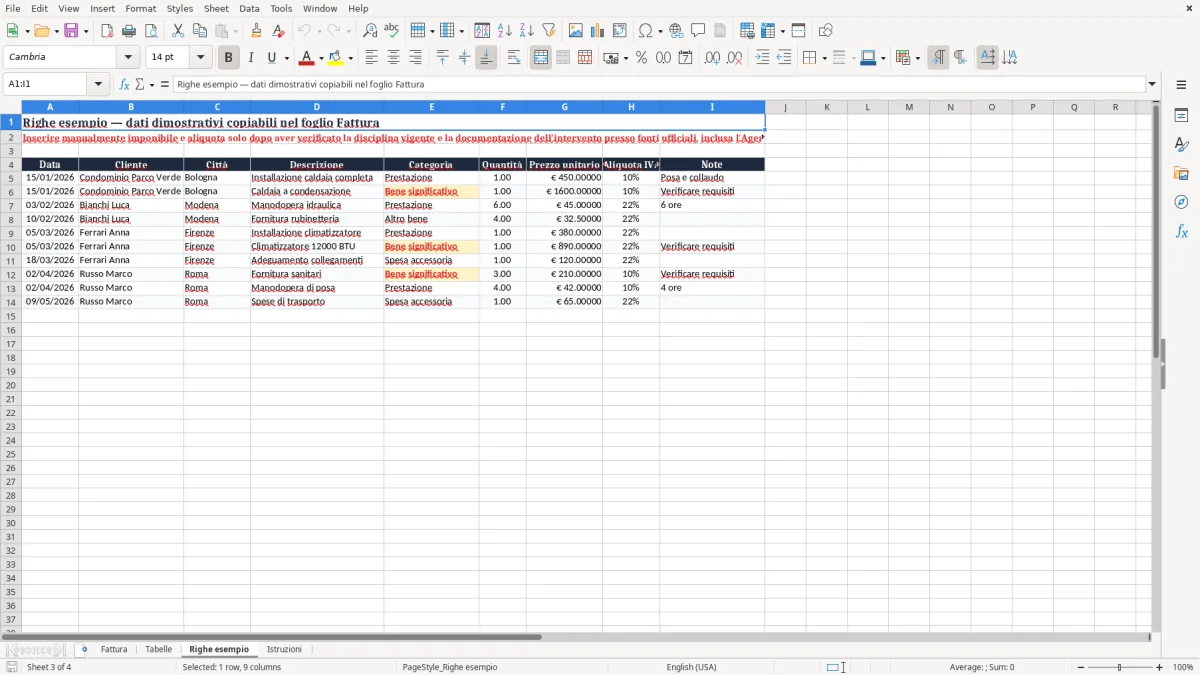Select cell with 'Caldaia a condensazione'

(317, 191)
